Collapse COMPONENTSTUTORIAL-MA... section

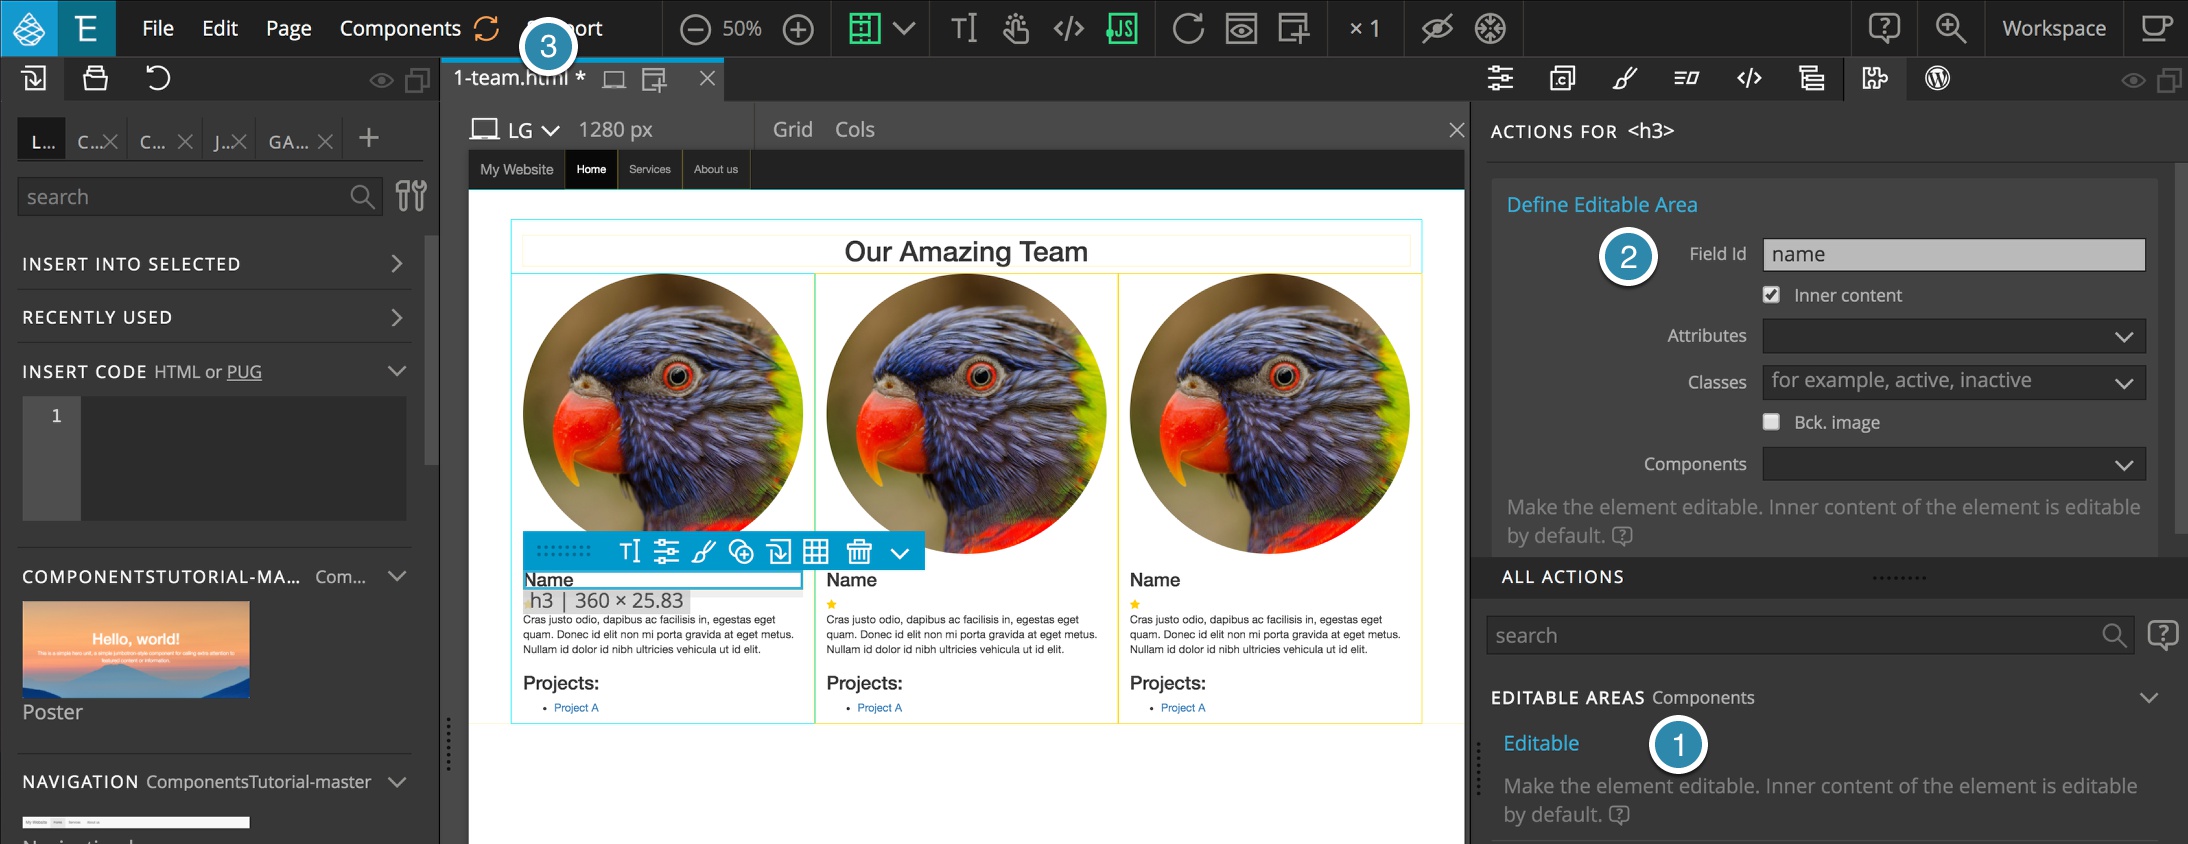coord(397,576)
